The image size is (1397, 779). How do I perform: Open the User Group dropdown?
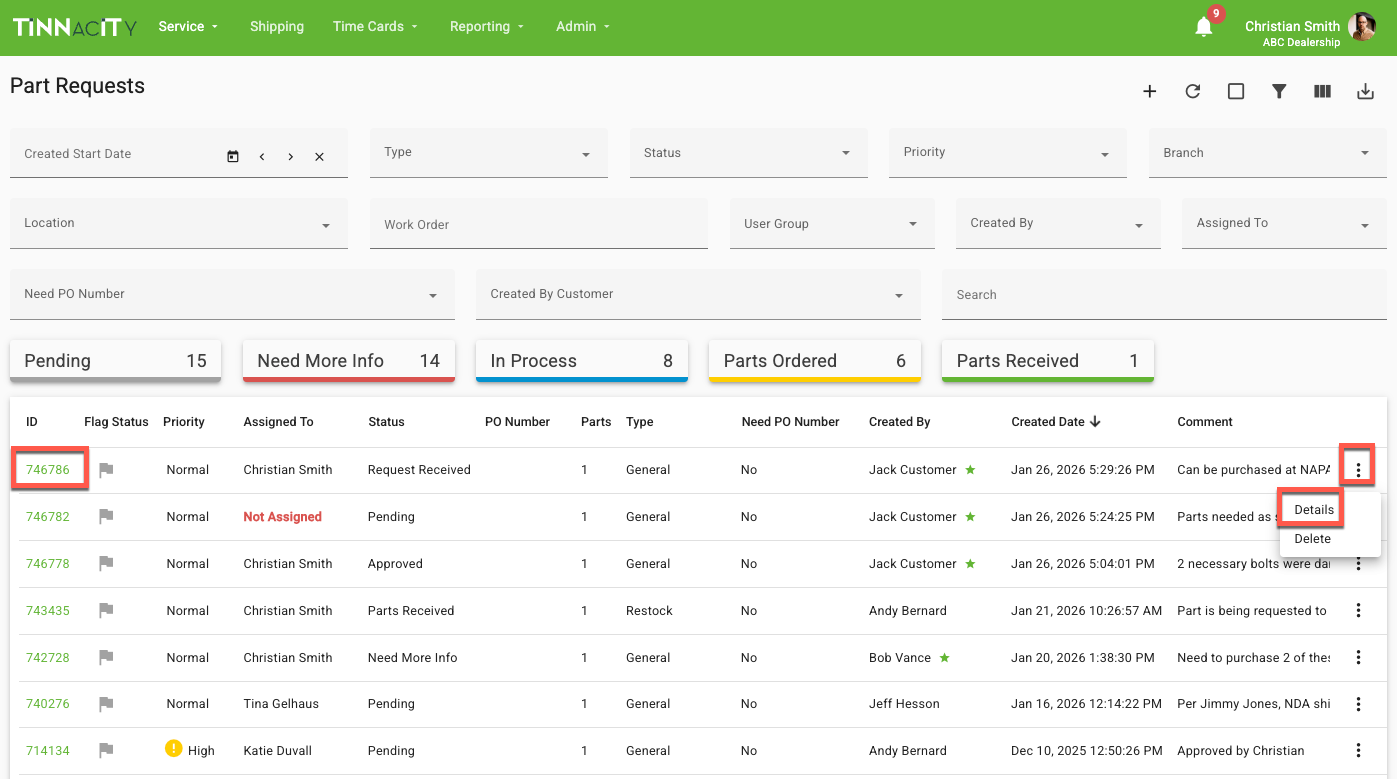tap(832, 223)
